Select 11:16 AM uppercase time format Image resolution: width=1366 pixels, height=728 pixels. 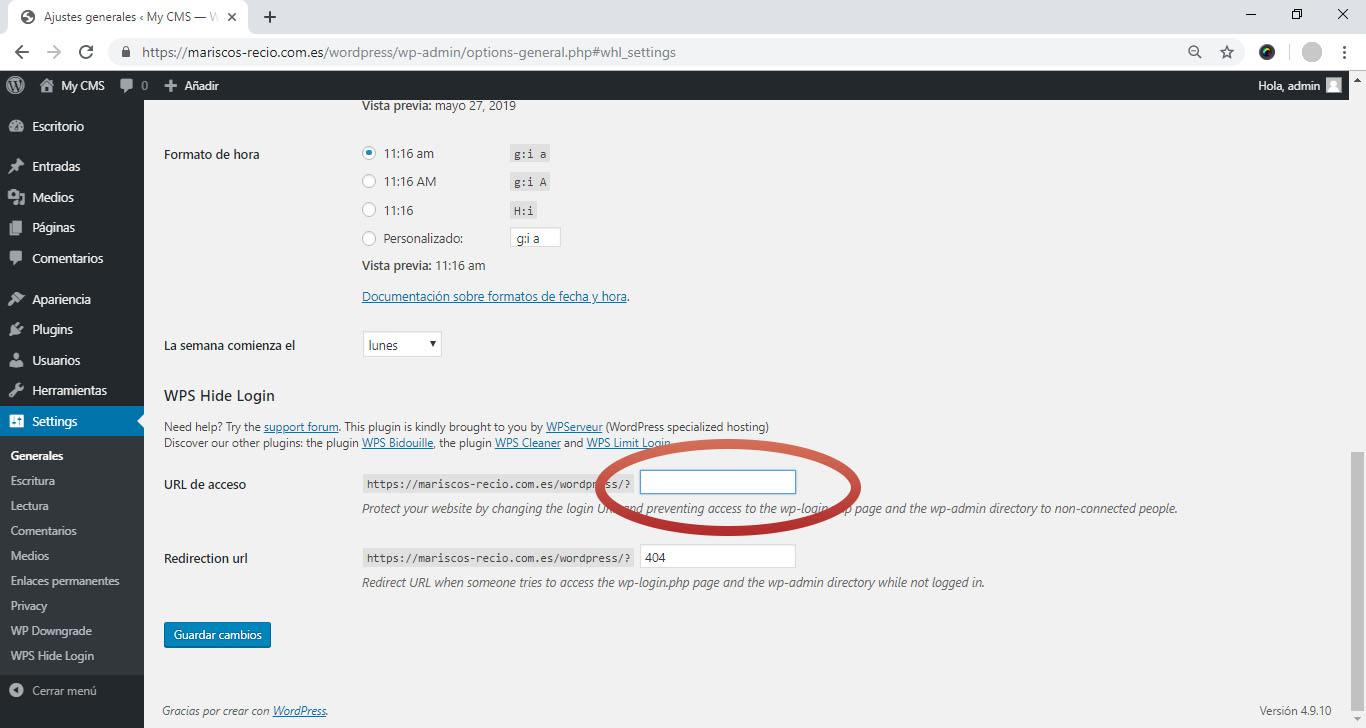point(369,182)
